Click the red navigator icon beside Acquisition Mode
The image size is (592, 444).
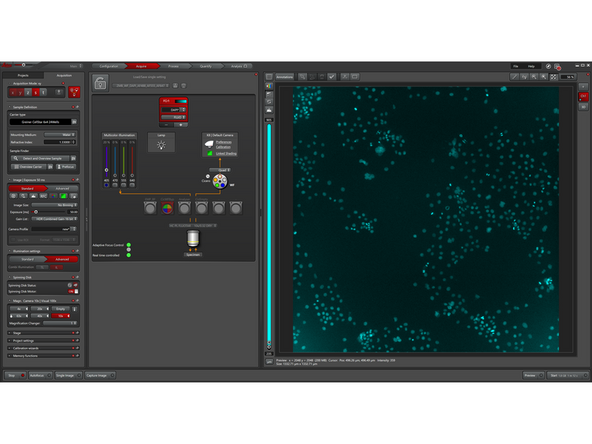(x=74, y=92)
